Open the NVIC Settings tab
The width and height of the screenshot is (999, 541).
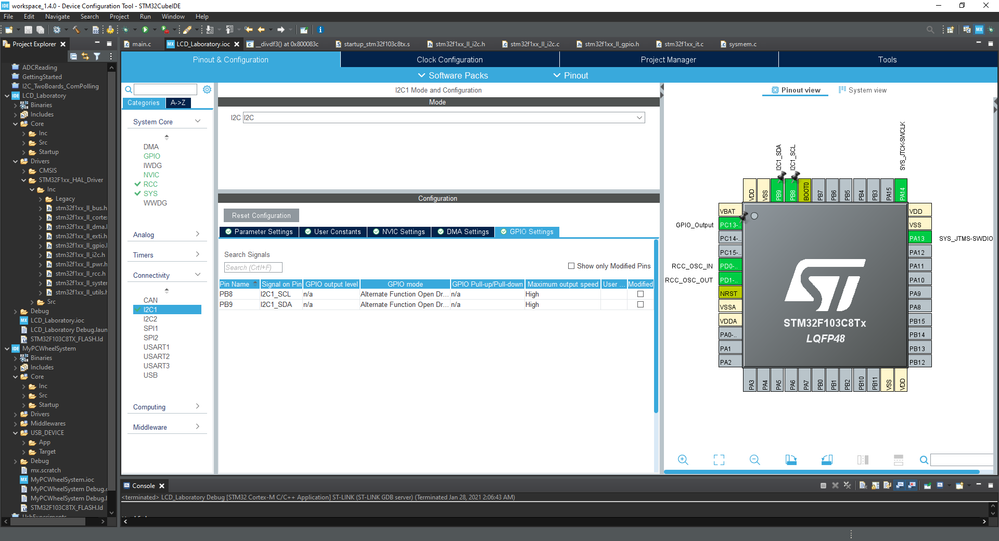398,232
